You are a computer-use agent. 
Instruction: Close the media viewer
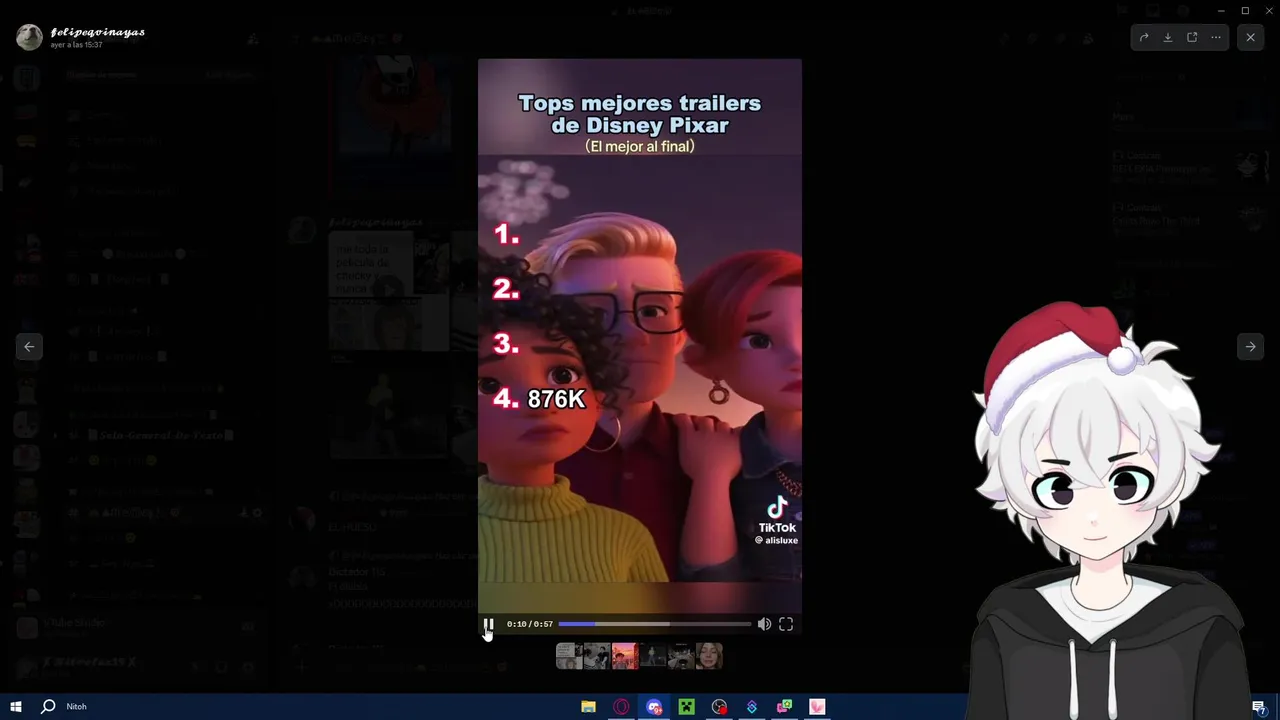coord(1250,37)
